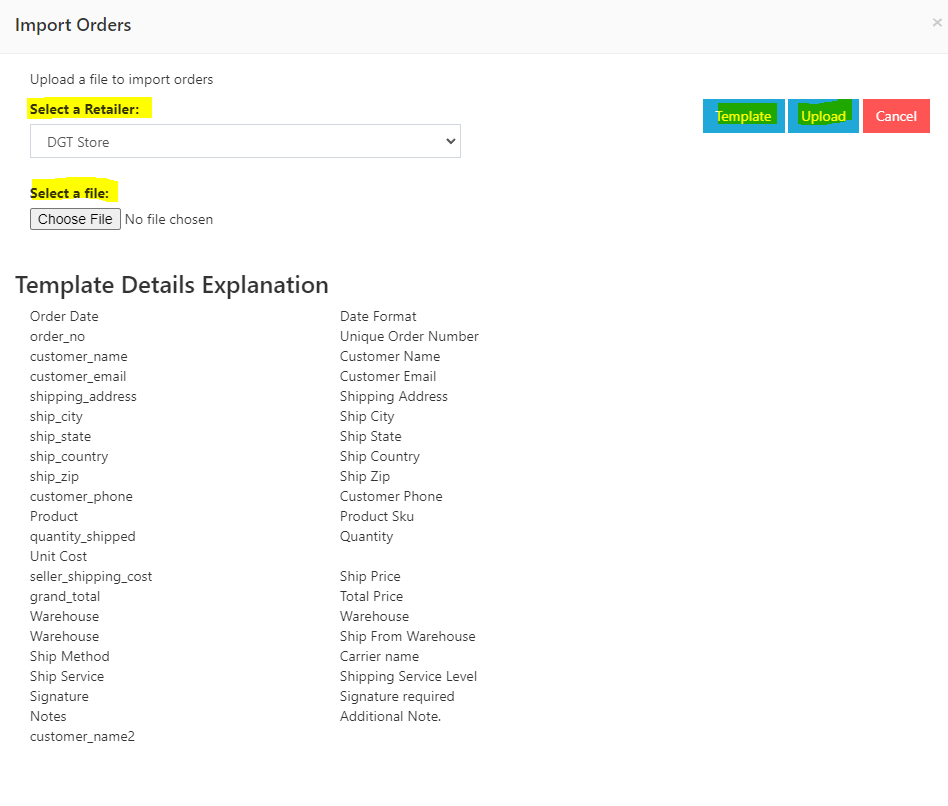Click the customer_email field name
Image resolution: width=948 pixels, height=806 pixels.
point(78,376)
